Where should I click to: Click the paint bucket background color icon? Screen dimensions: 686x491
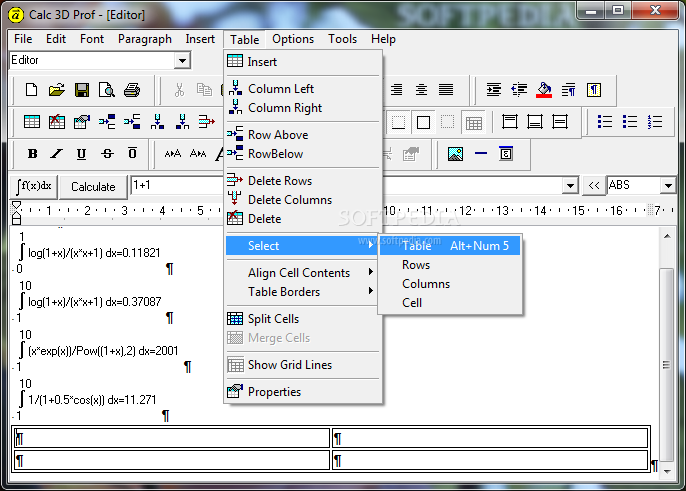pyautogui.click(x=544, y=90)
